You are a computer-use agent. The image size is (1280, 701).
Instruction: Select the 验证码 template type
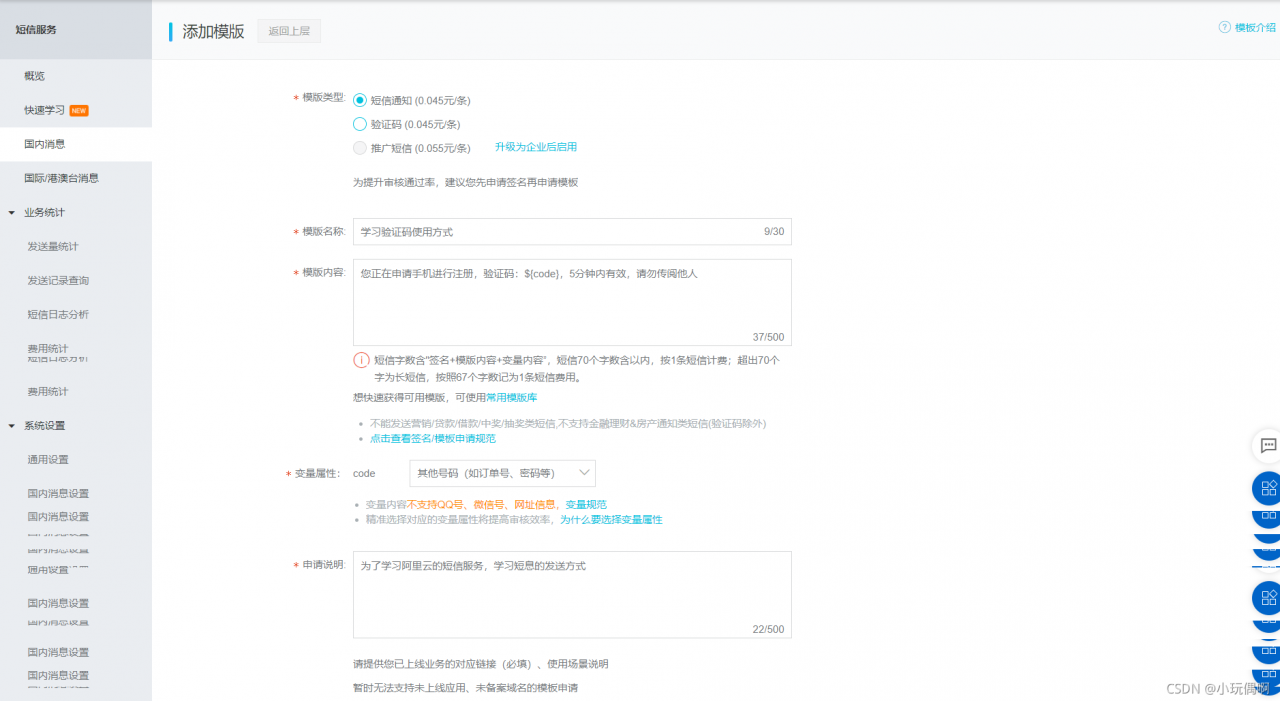pyautogui.click(x=360, y=124)
